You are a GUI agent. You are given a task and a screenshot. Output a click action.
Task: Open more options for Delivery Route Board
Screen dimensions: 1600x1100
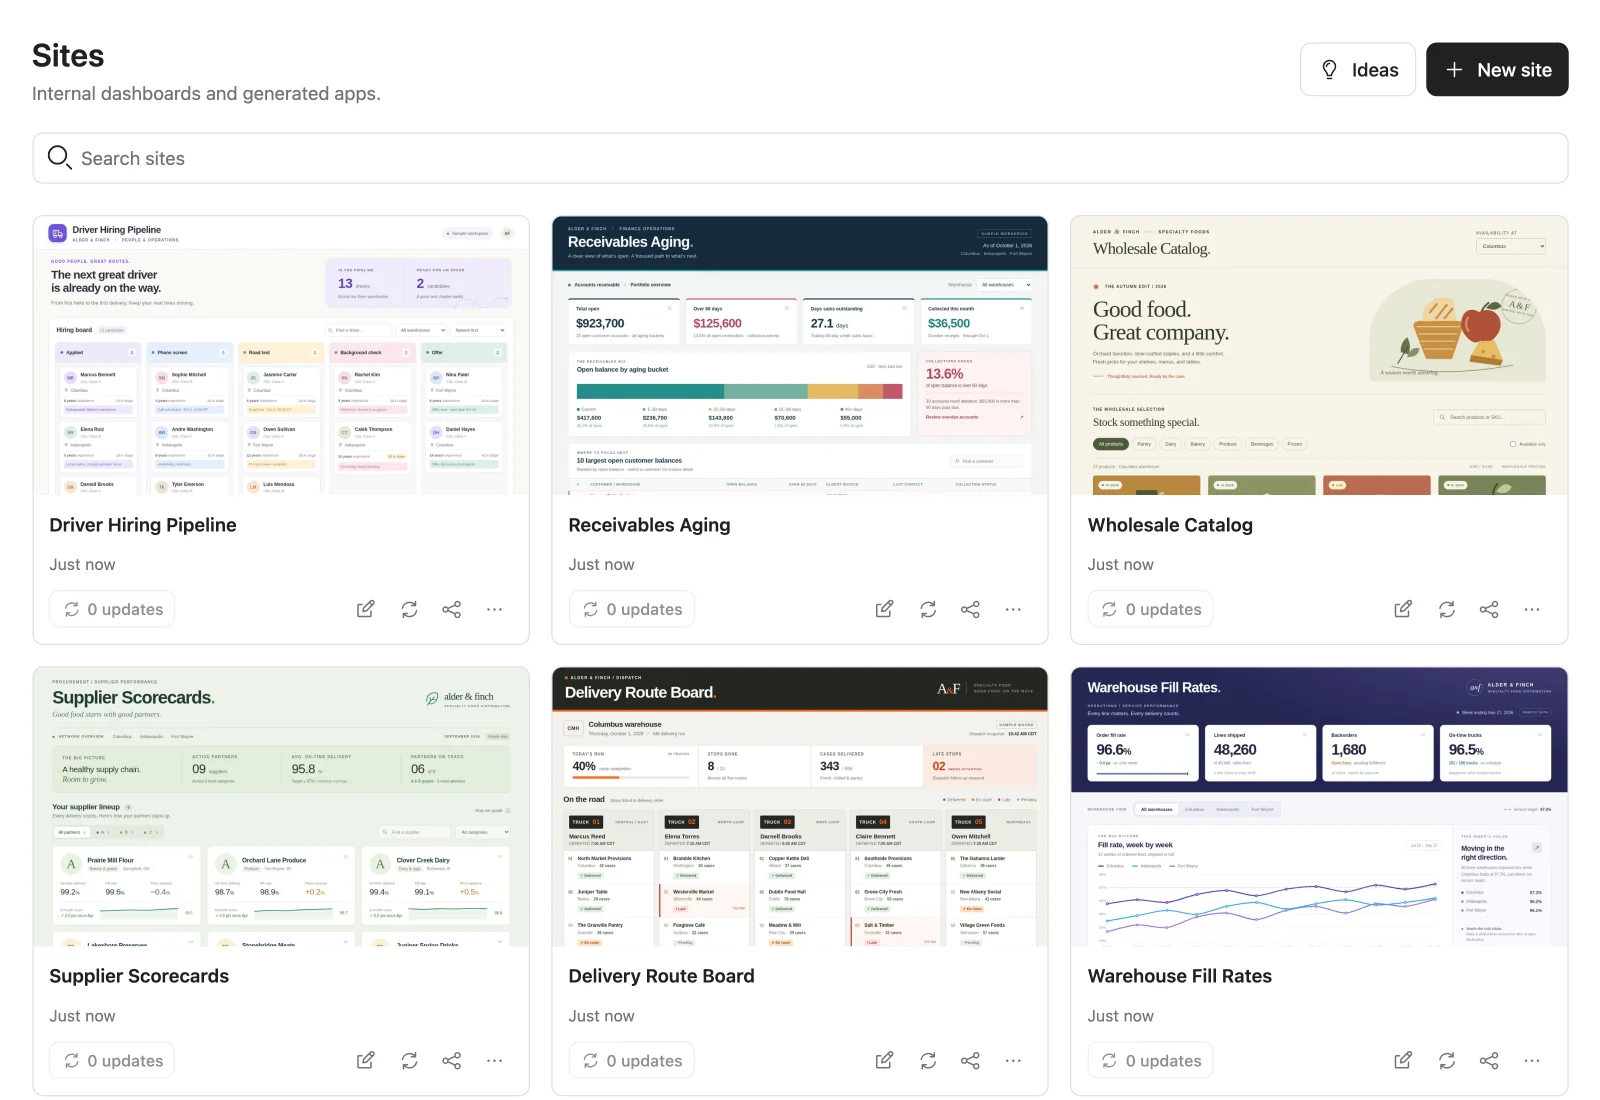1013,1060
